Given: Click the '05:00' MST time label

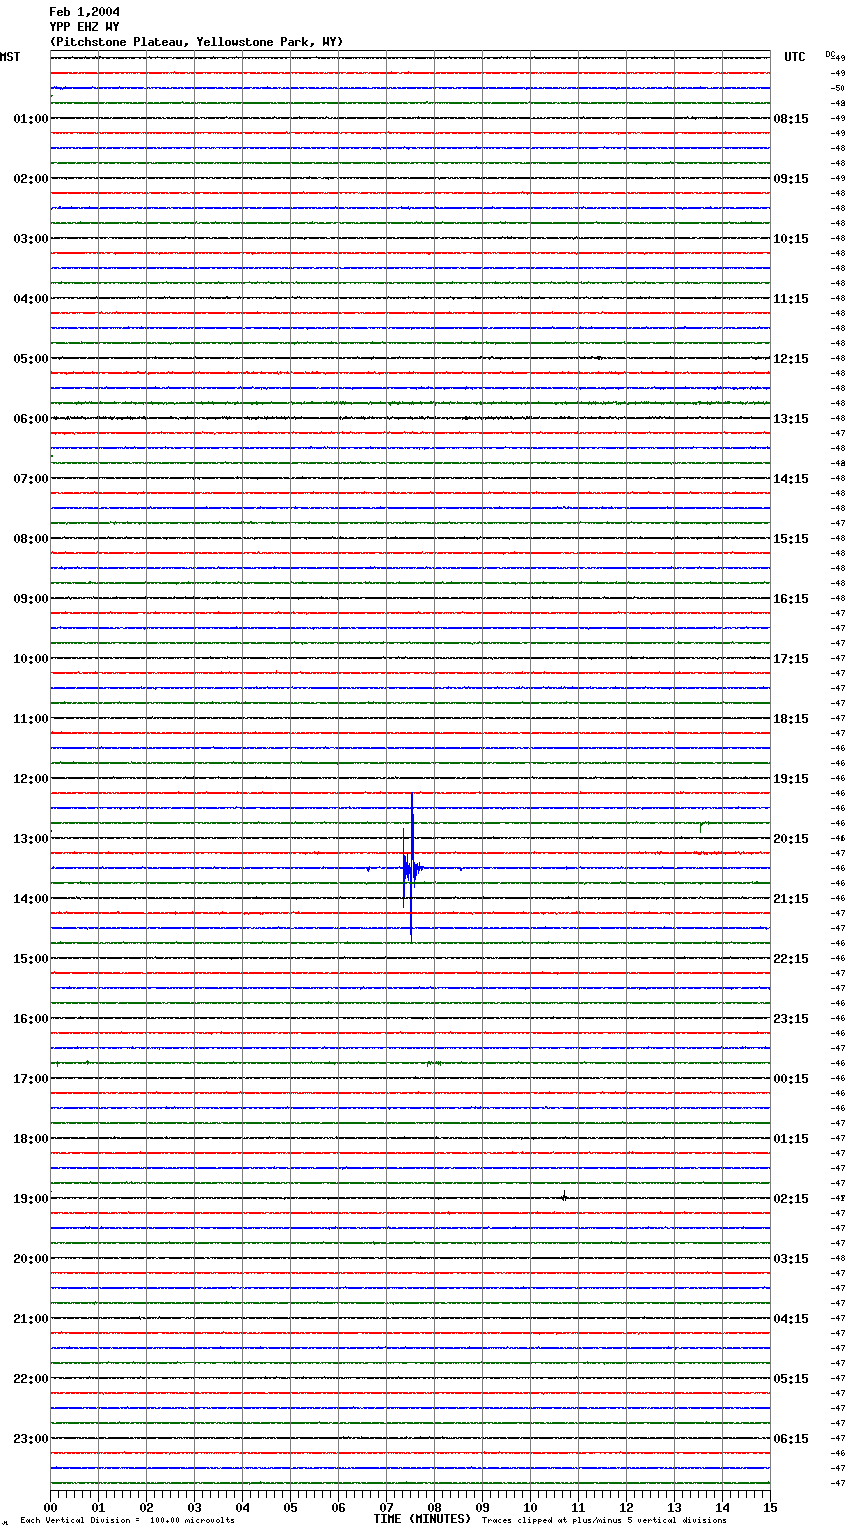Looking at the screenshot, I should [x=31, y=359].
